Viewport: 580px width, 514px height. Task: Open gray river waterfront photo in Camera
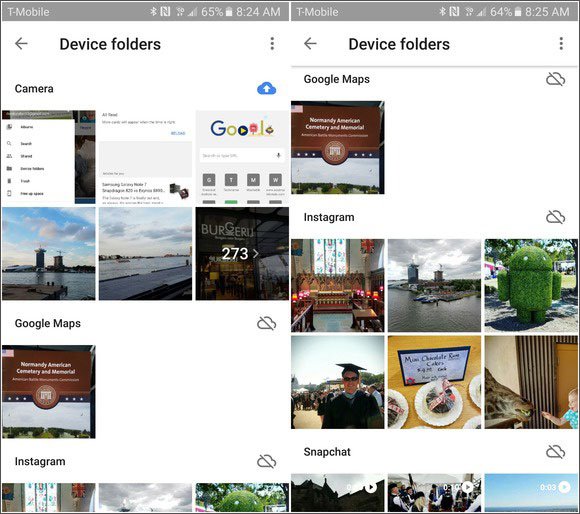[145, 254]
